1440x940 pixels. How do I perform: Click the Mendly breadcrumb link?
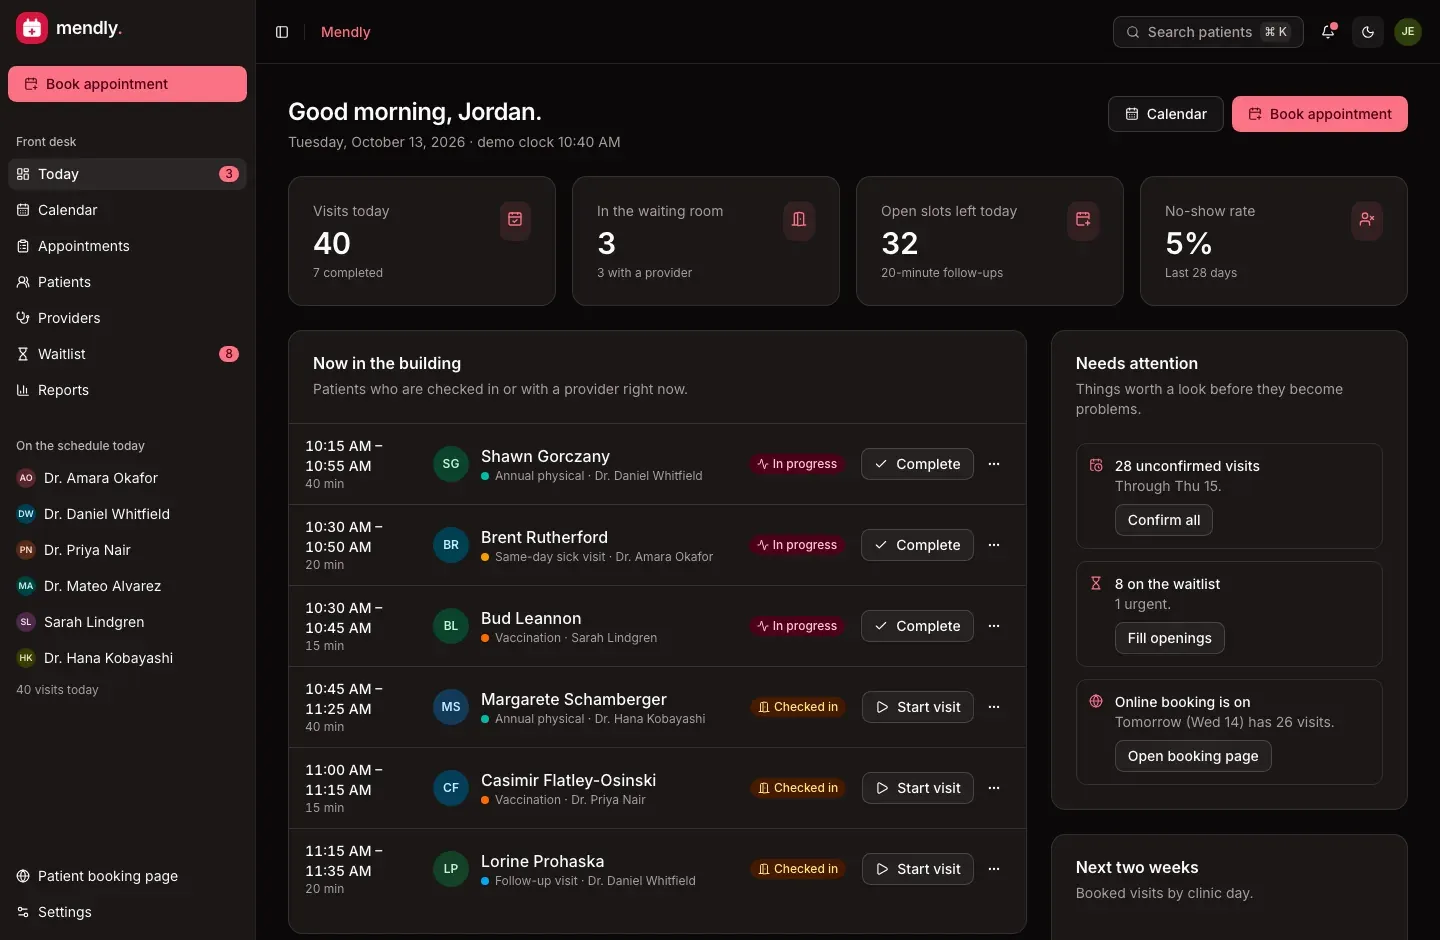(345, 32)
